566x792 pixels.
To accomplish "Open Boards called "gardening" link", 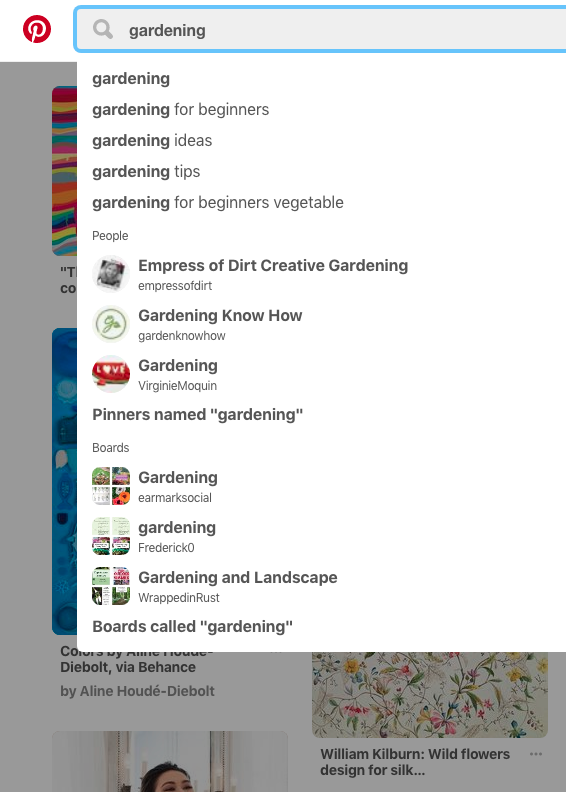I will (192, 627).
